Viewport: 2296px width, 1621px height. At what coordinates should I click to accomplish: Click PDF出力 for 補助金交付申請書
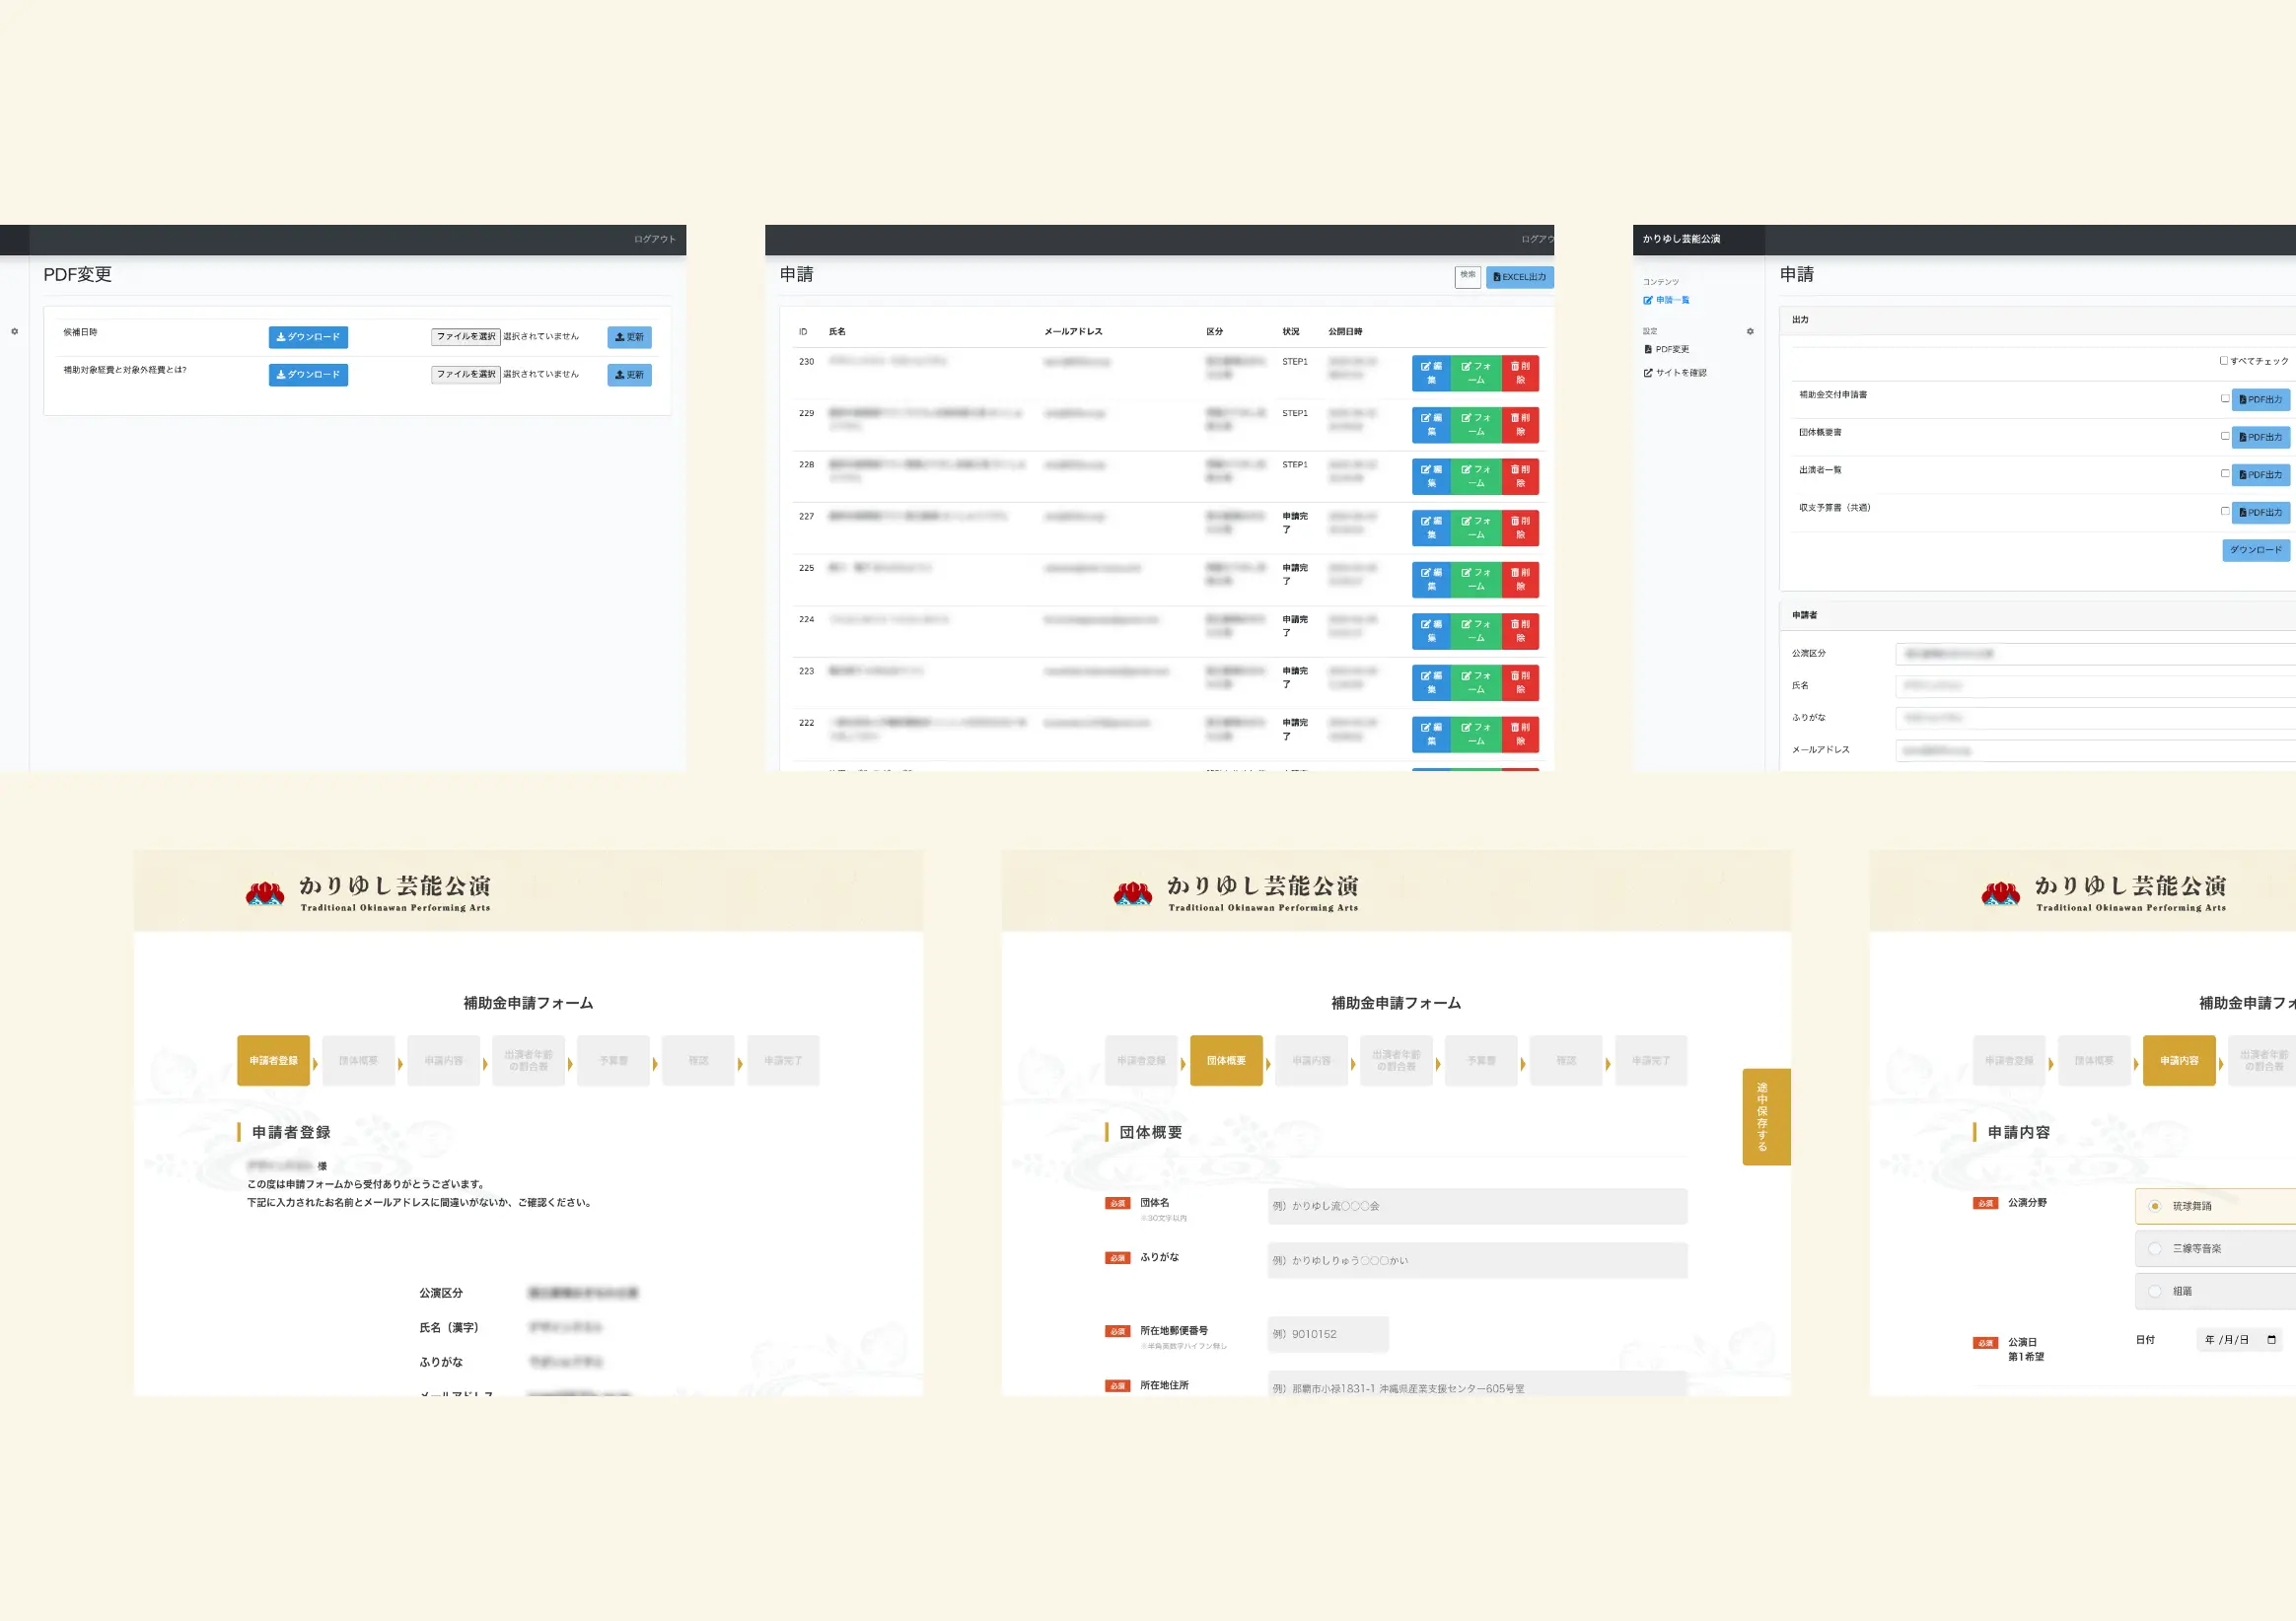2260,399
